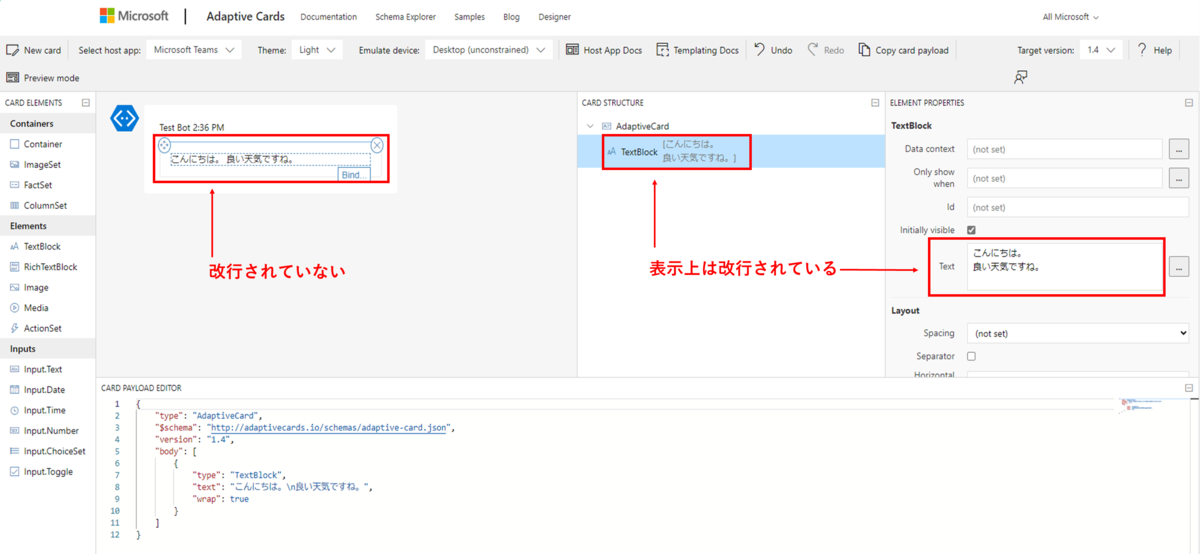Click the ellipsis button next to Text field
Viewport: 1200px width, 554px height.
pos(1180,267)
